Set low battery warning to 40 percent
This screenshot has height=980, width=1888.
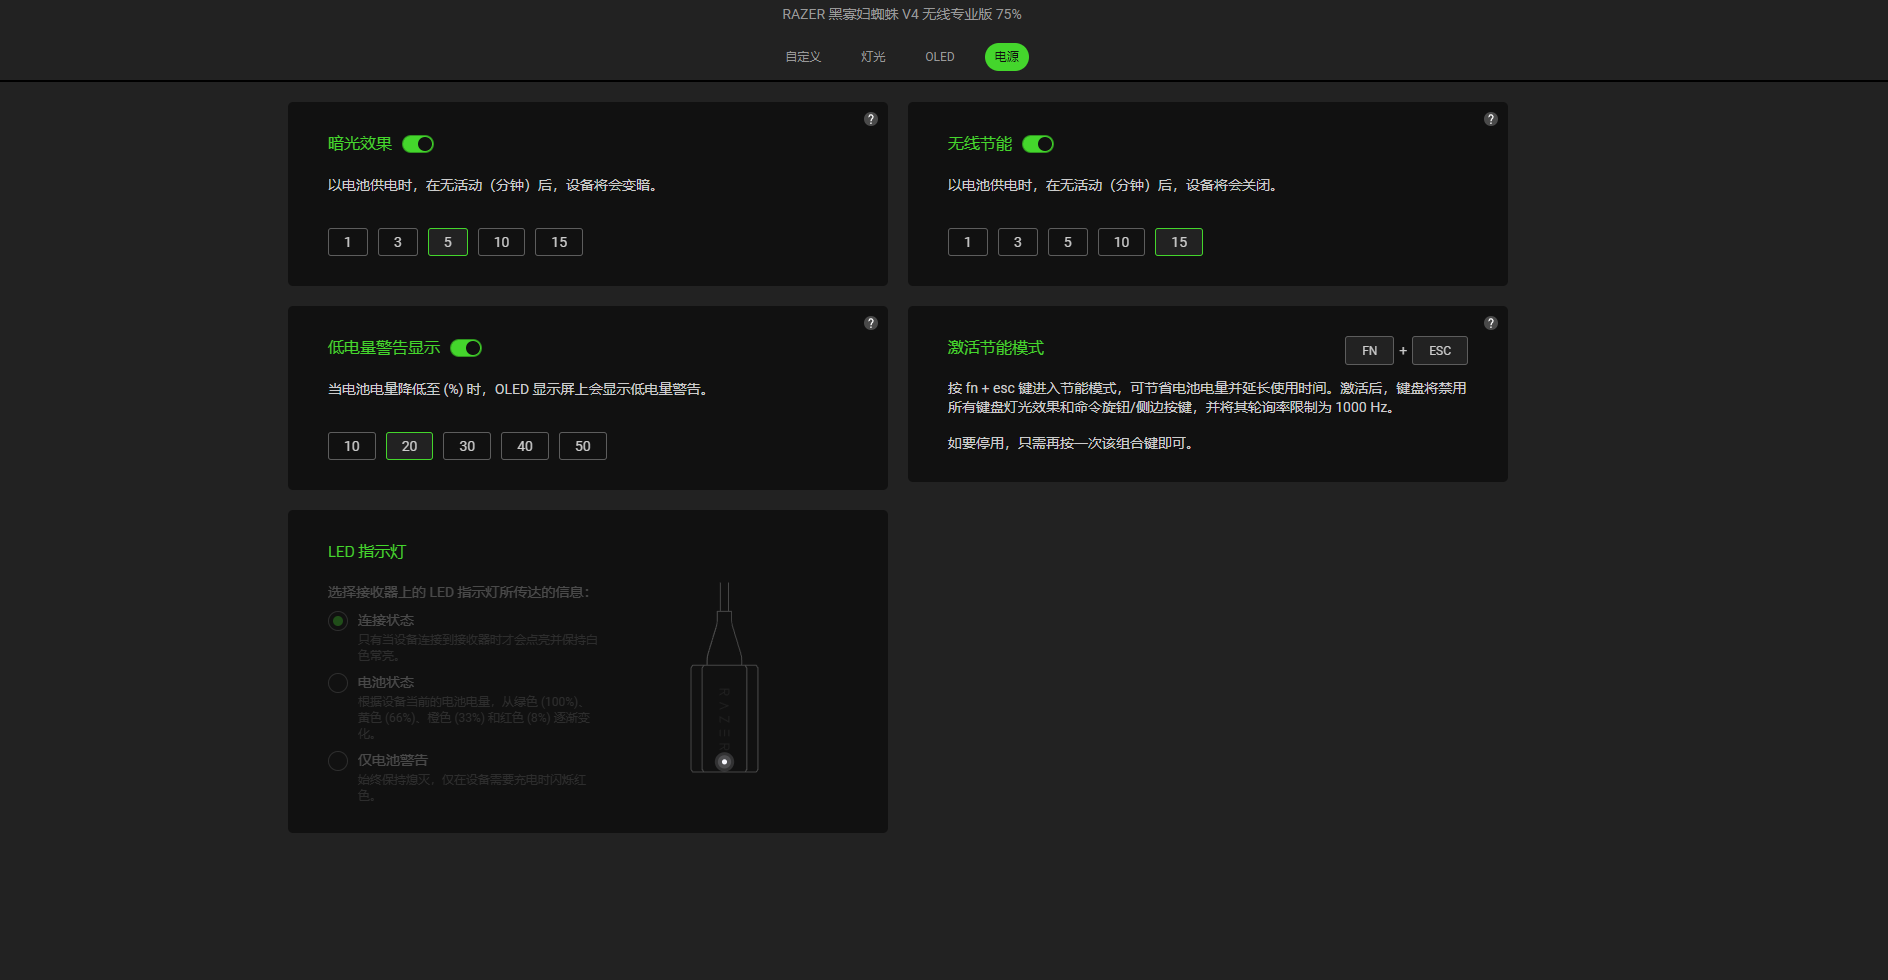[x=525, y=446]
